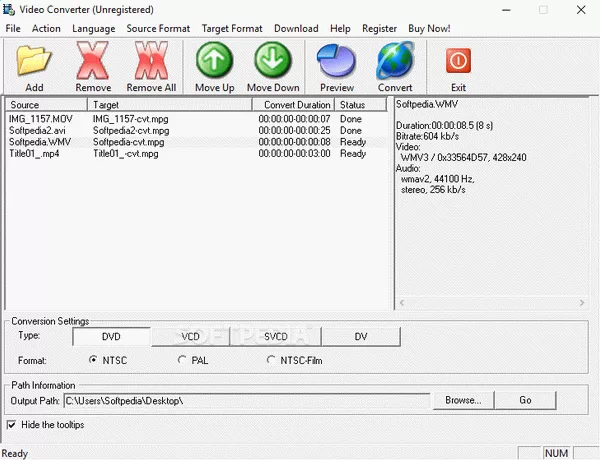600x460 pixels.
Task: Click the red Remove X icon
Action: [x=93, y=60]
